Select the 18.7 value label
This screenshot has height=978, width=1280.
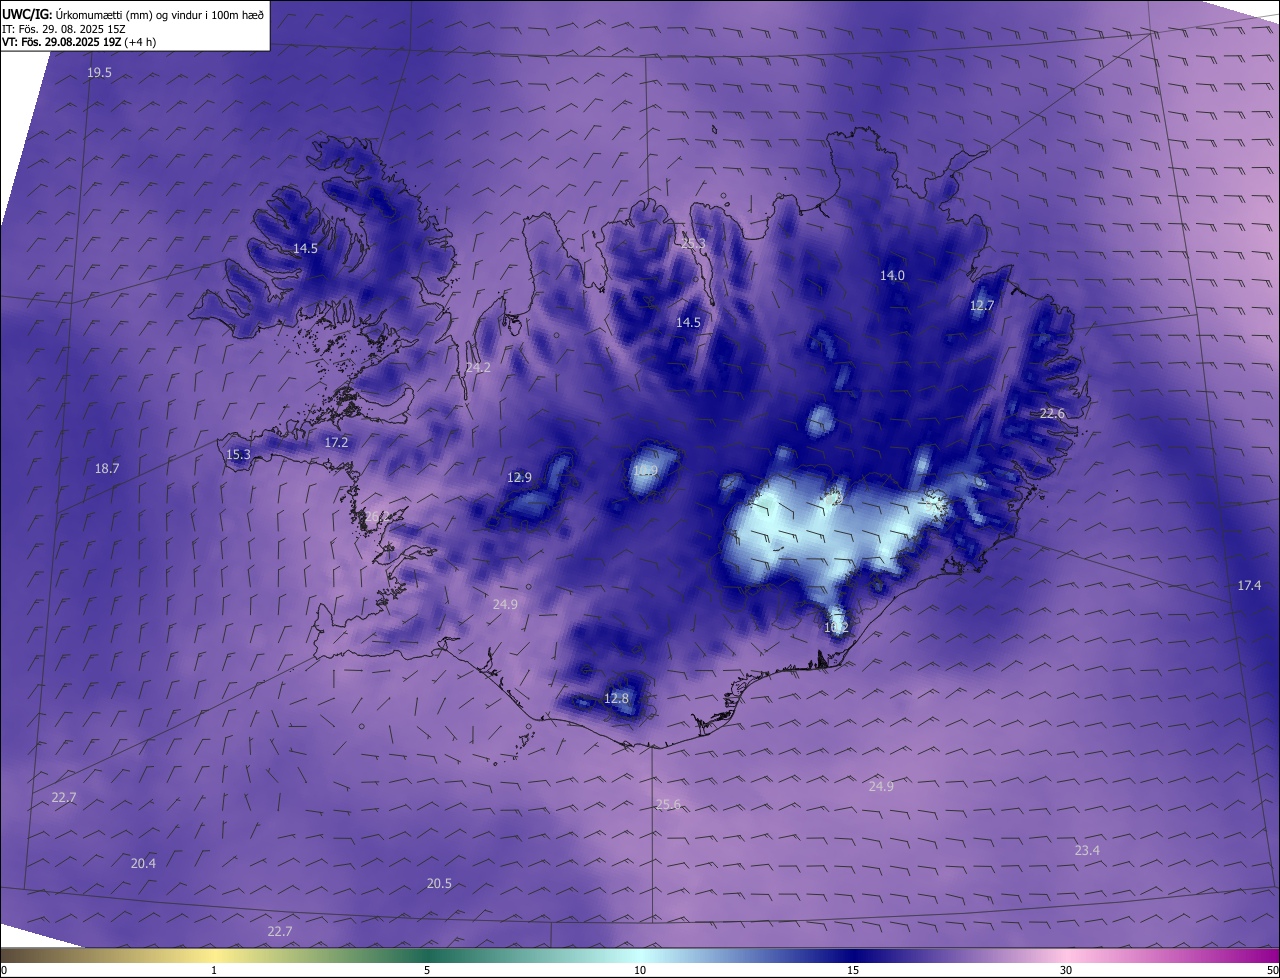pyautogui.click(x=106, y=468)
